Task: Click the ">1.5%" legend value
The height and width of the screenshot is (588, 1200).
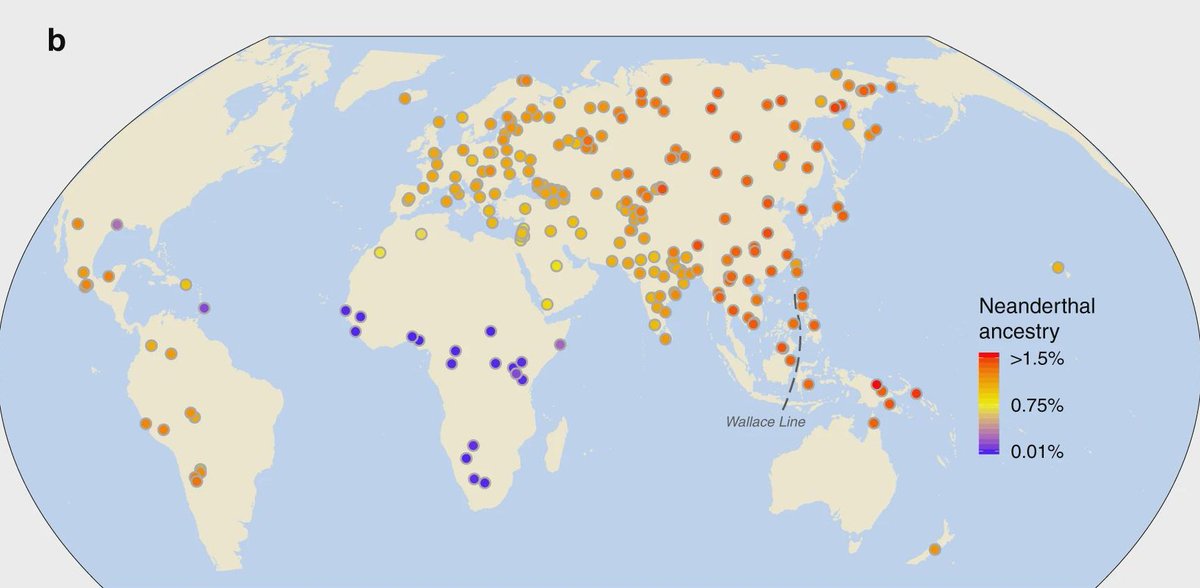Action: tap(1036, 360)
